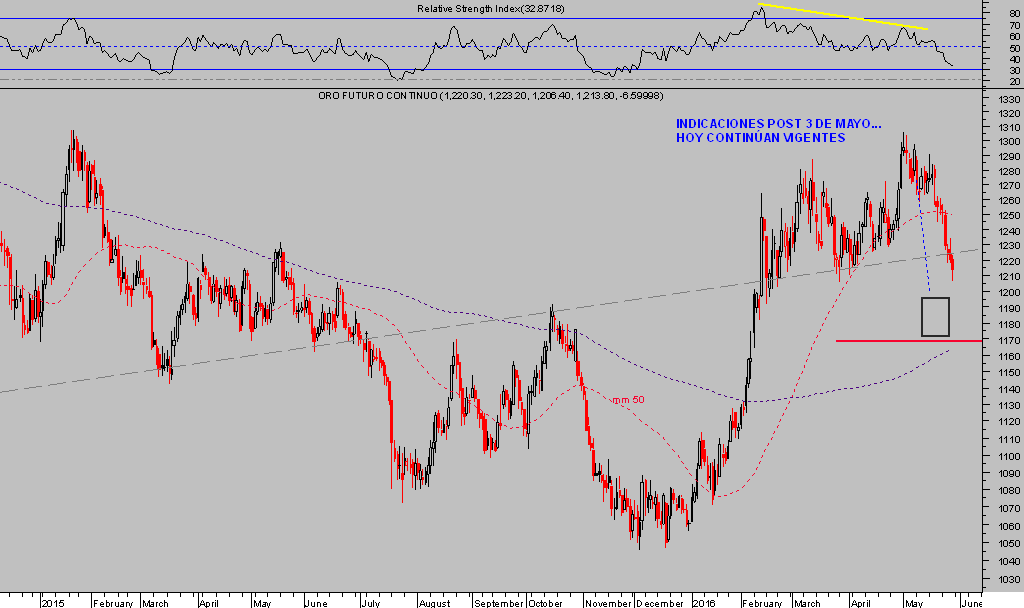Screen dimensions: 1024x608
Task: Select the October marker on the date axis
Action: (x=546, y=603)
